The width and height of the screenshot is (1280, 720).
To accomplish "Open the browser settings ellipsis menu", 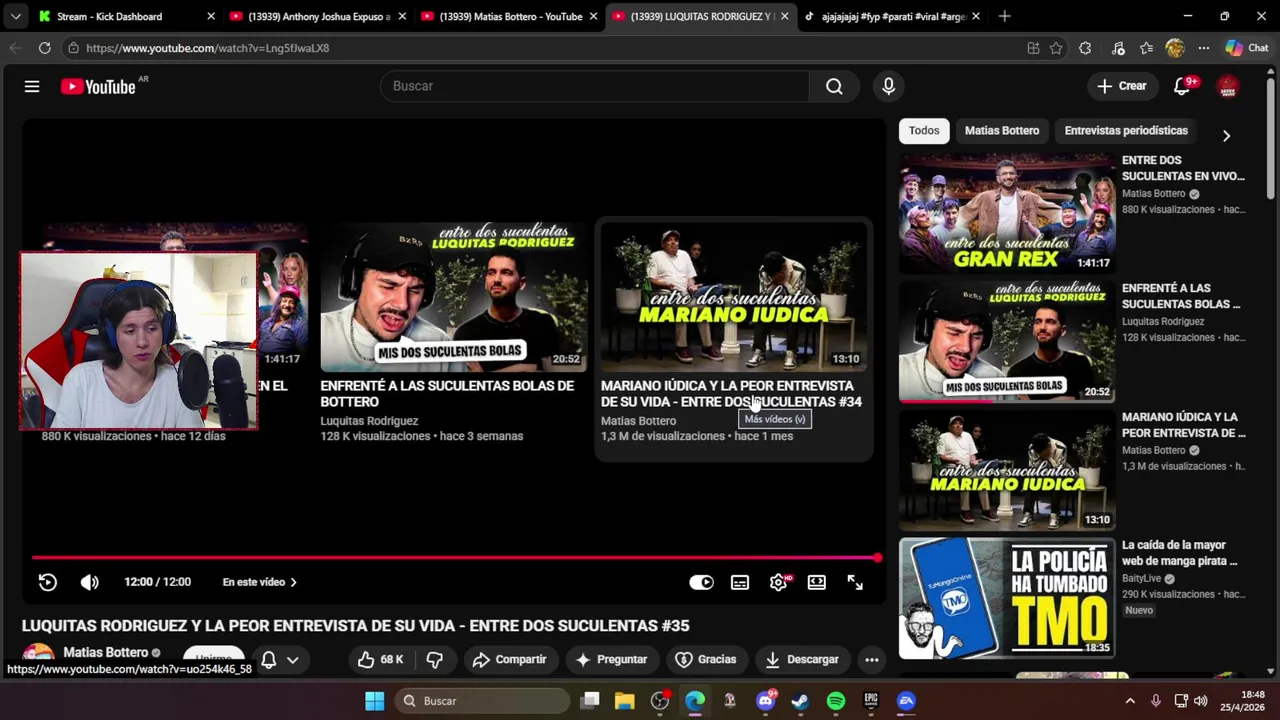I will [1204, 48].
